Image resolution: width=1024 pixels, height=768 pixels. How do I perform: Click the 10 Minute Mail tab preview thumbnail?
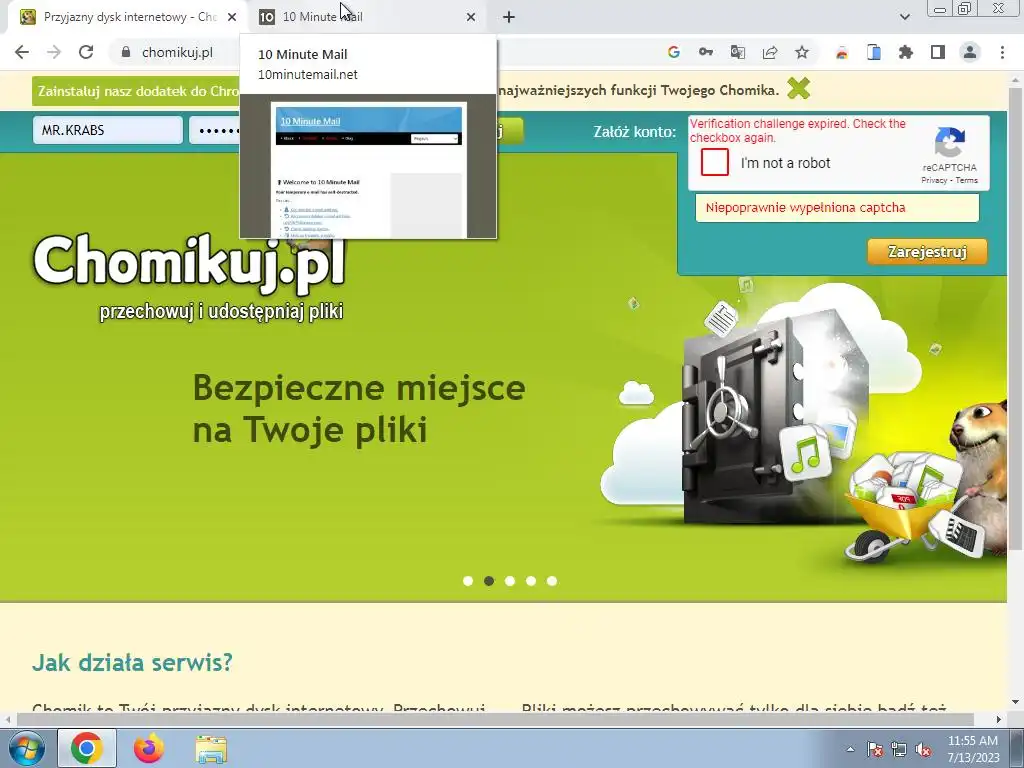pyautogui.click(x=368, y=167)
